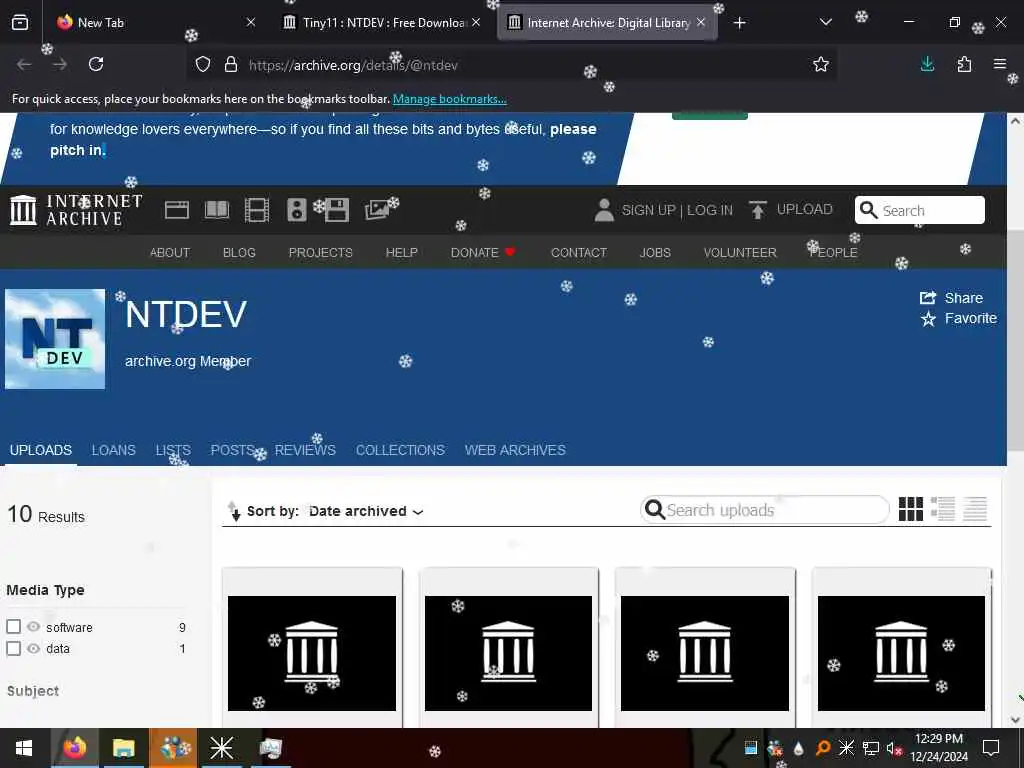The height and width of the screenshot is (768, 1024).
Task: Open the Firefox extensions puzzle icon
Action: (x=964, y=64)
